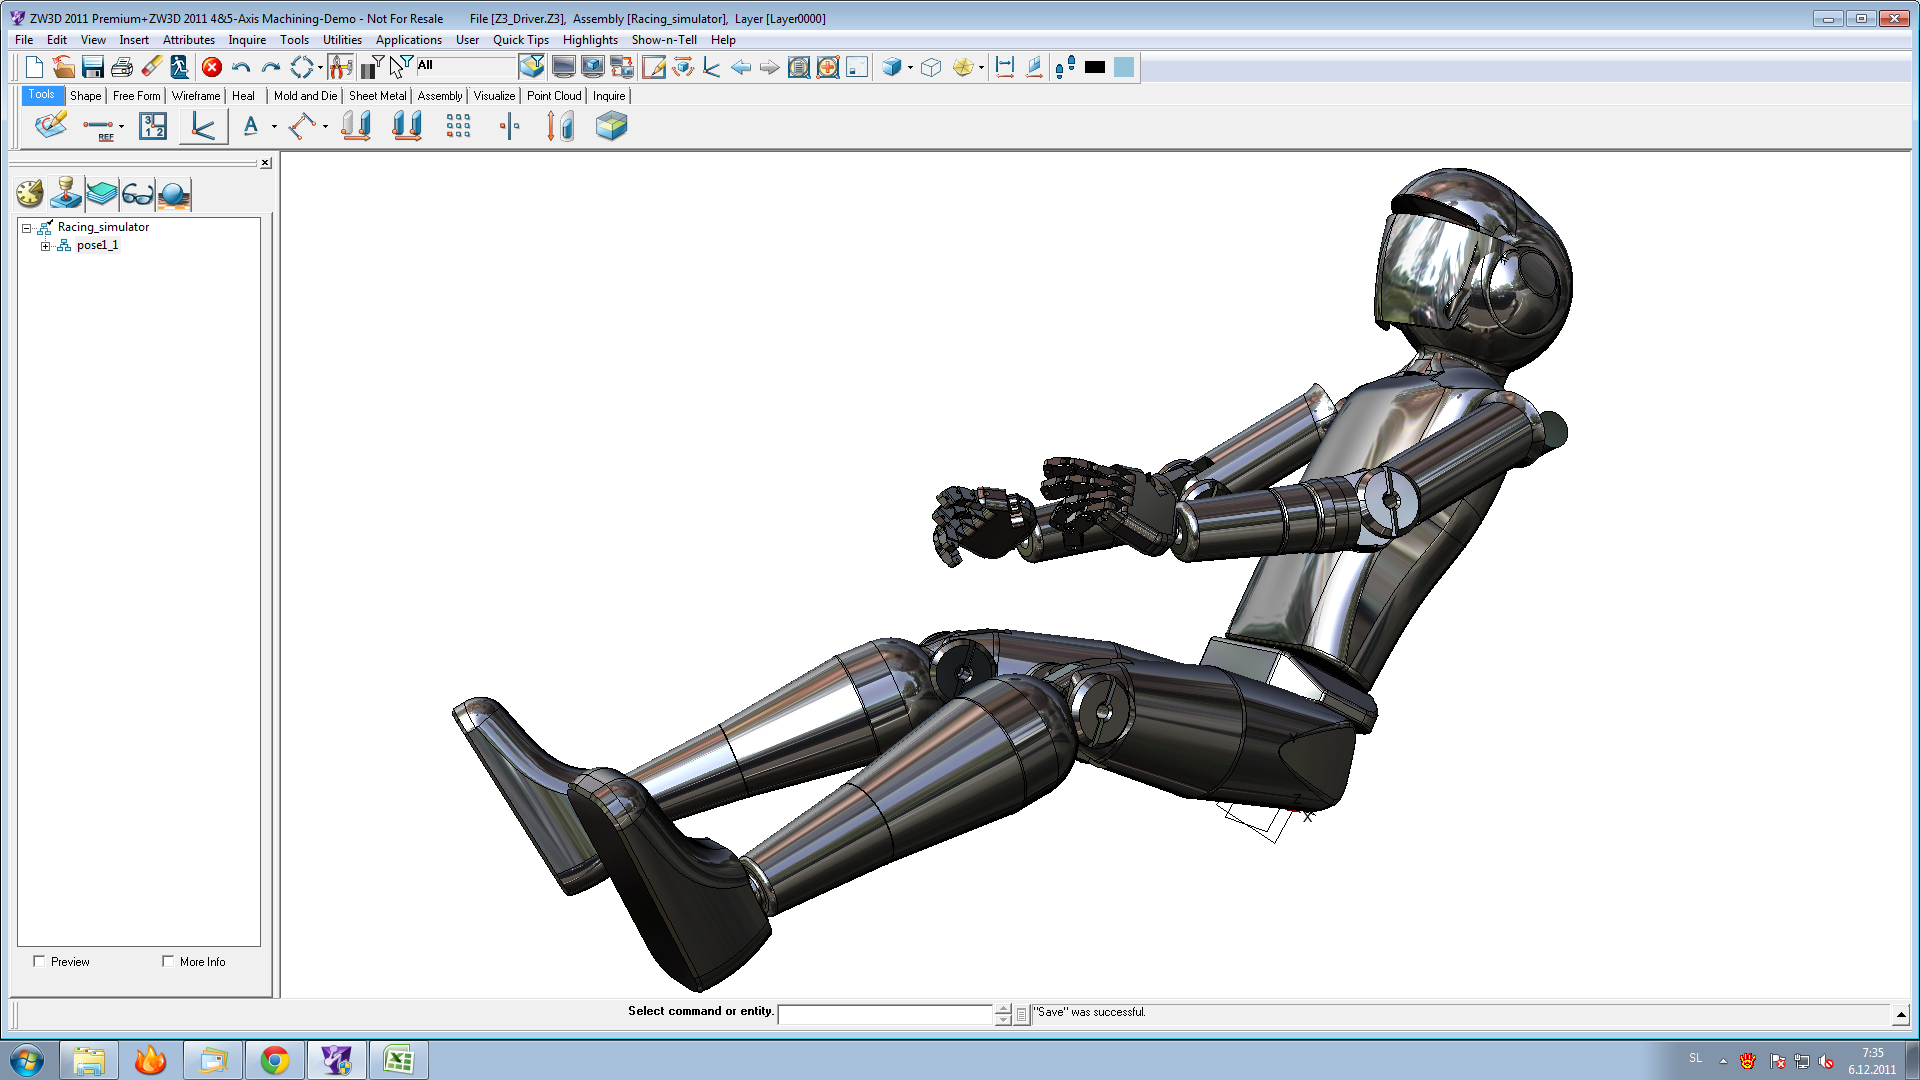Click the datum plane axis icon

point(203,126)
